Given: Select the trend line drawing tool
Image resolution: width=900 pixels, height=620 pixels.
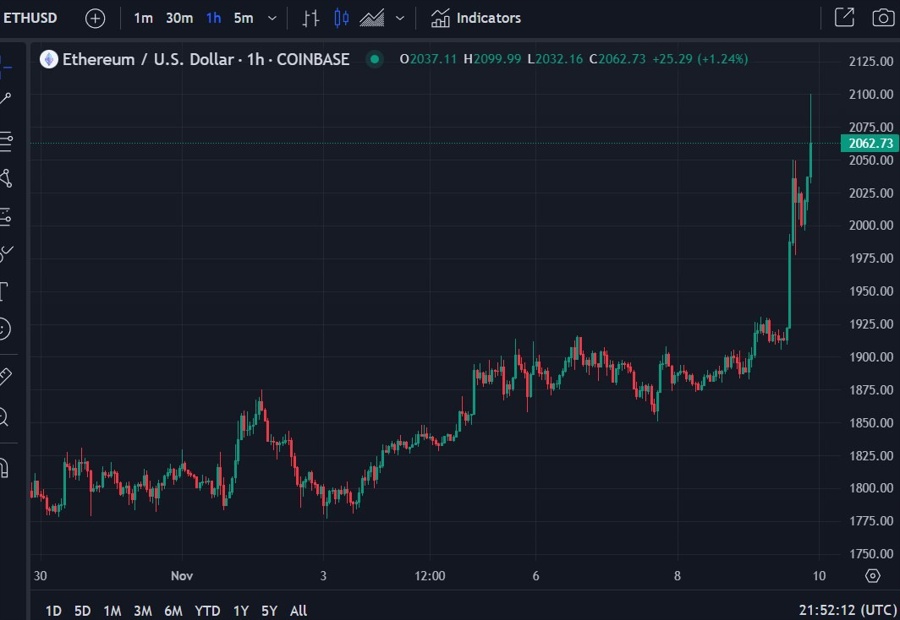Looking at the screenshot, I should [x=6, y=99].
